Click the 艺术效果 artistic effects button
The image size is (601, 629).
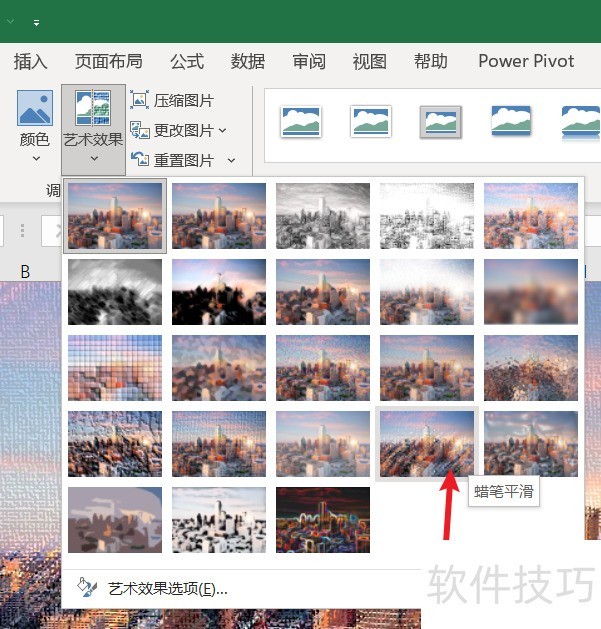point(93,129)
